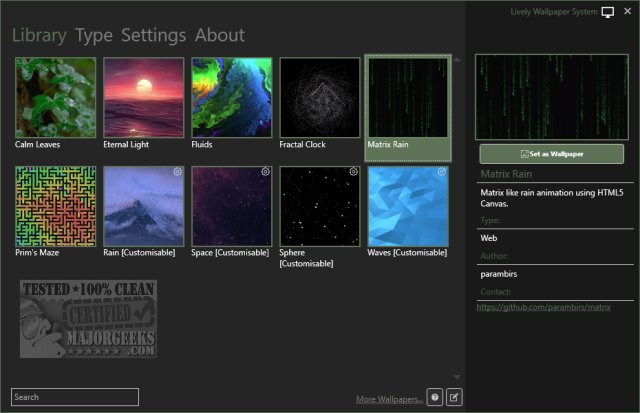Click the library scrollbar down arrow
Image resolution: width=640 pixels, height=413 pixels.
click(457, 377)
